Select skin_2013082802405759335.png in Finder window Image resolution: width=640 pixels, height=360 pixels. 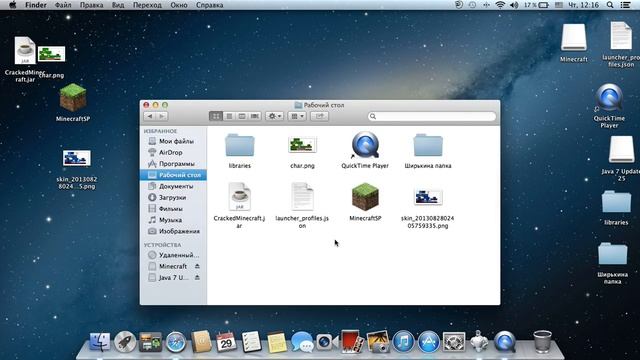[428, 197]
